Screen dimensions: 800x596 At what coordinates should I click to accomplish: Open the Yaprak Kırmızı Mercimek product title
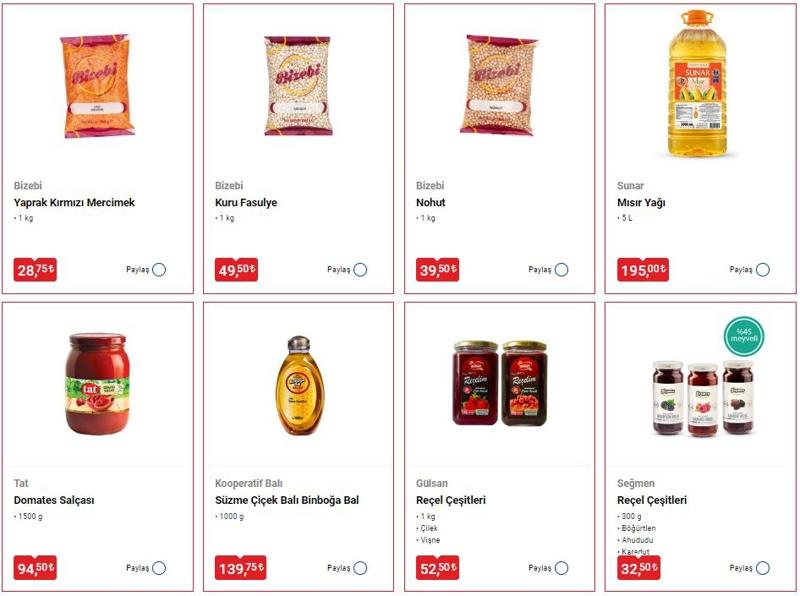click(x=74, y=203)
